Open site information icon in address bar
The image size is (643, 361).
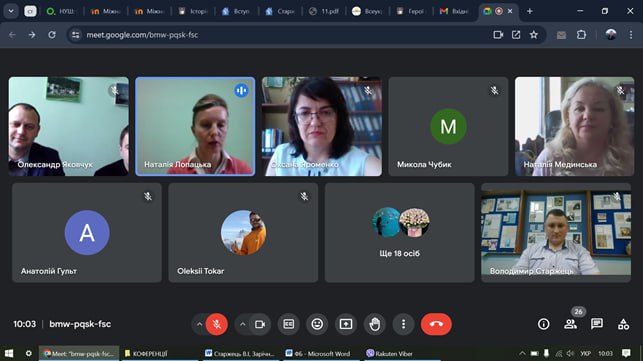click(x=76, y=35)
